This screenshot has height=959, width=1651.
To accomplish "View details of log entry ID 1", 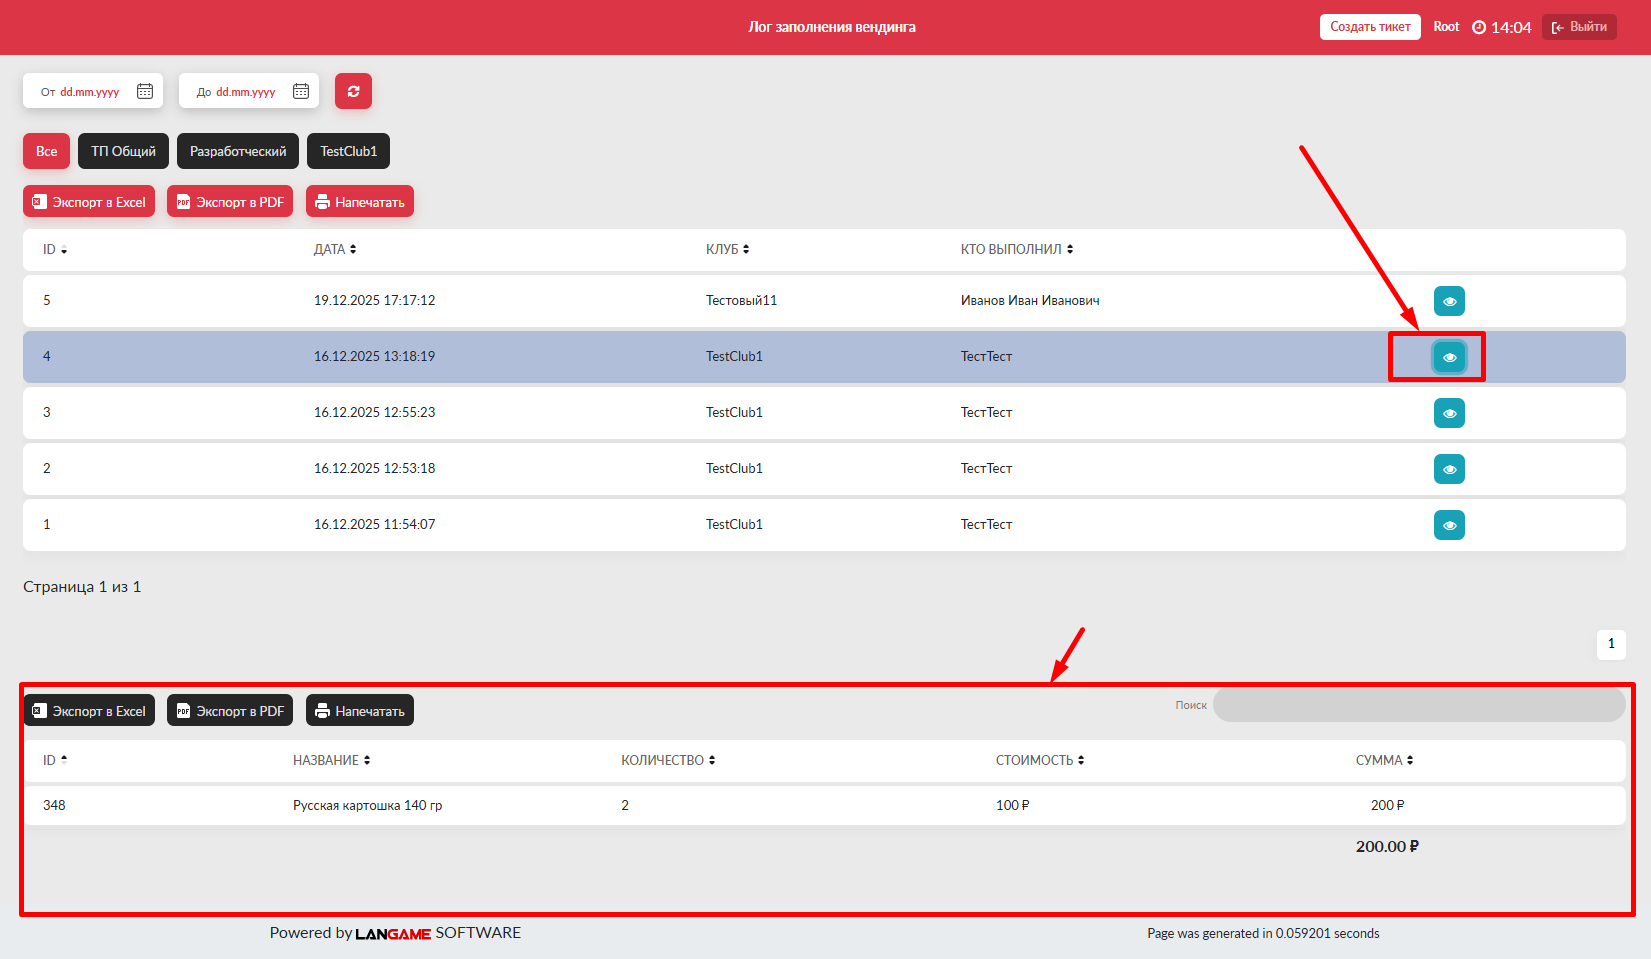I will pyautogui.click(x=1449, y=525).
